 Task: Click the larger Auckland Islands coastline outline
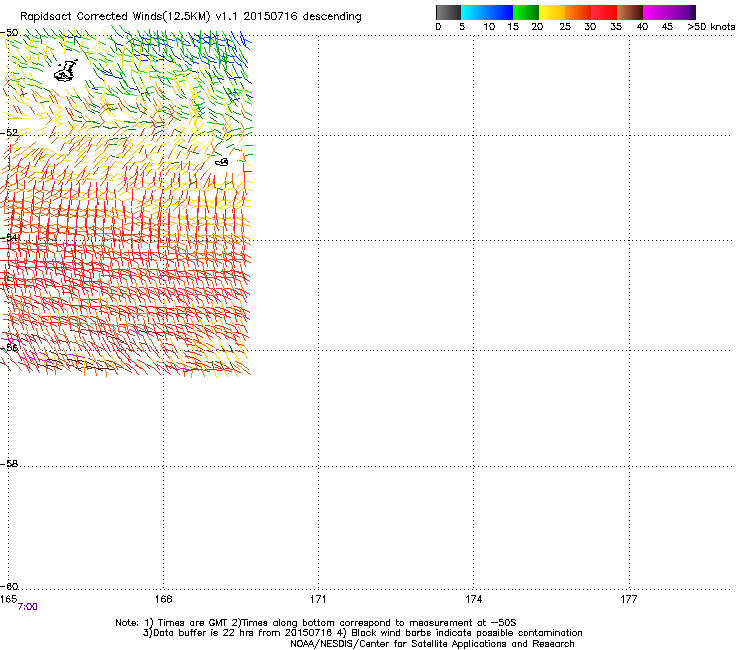point(65,71)
